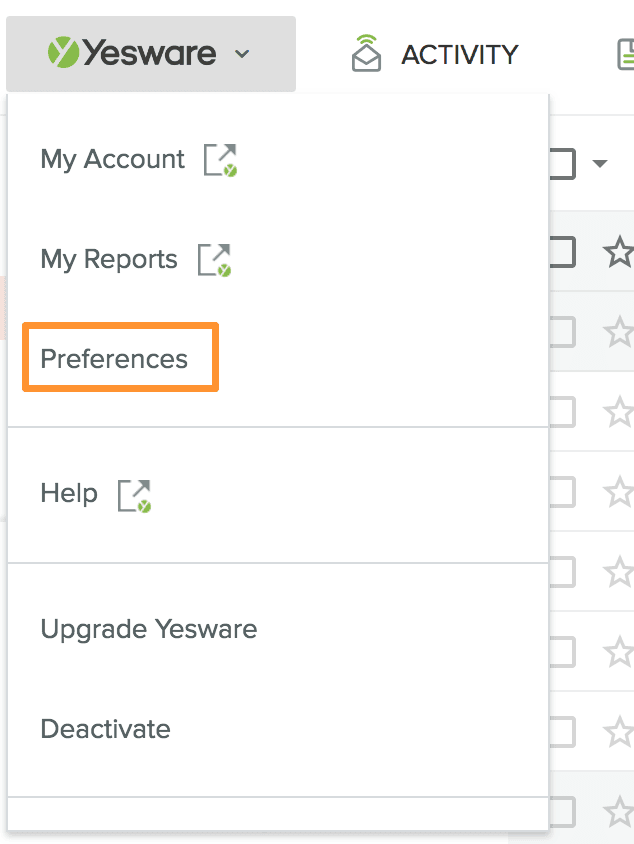Tick the select-all checkbox above emails

pyautogui.click(x=560, y=163)
